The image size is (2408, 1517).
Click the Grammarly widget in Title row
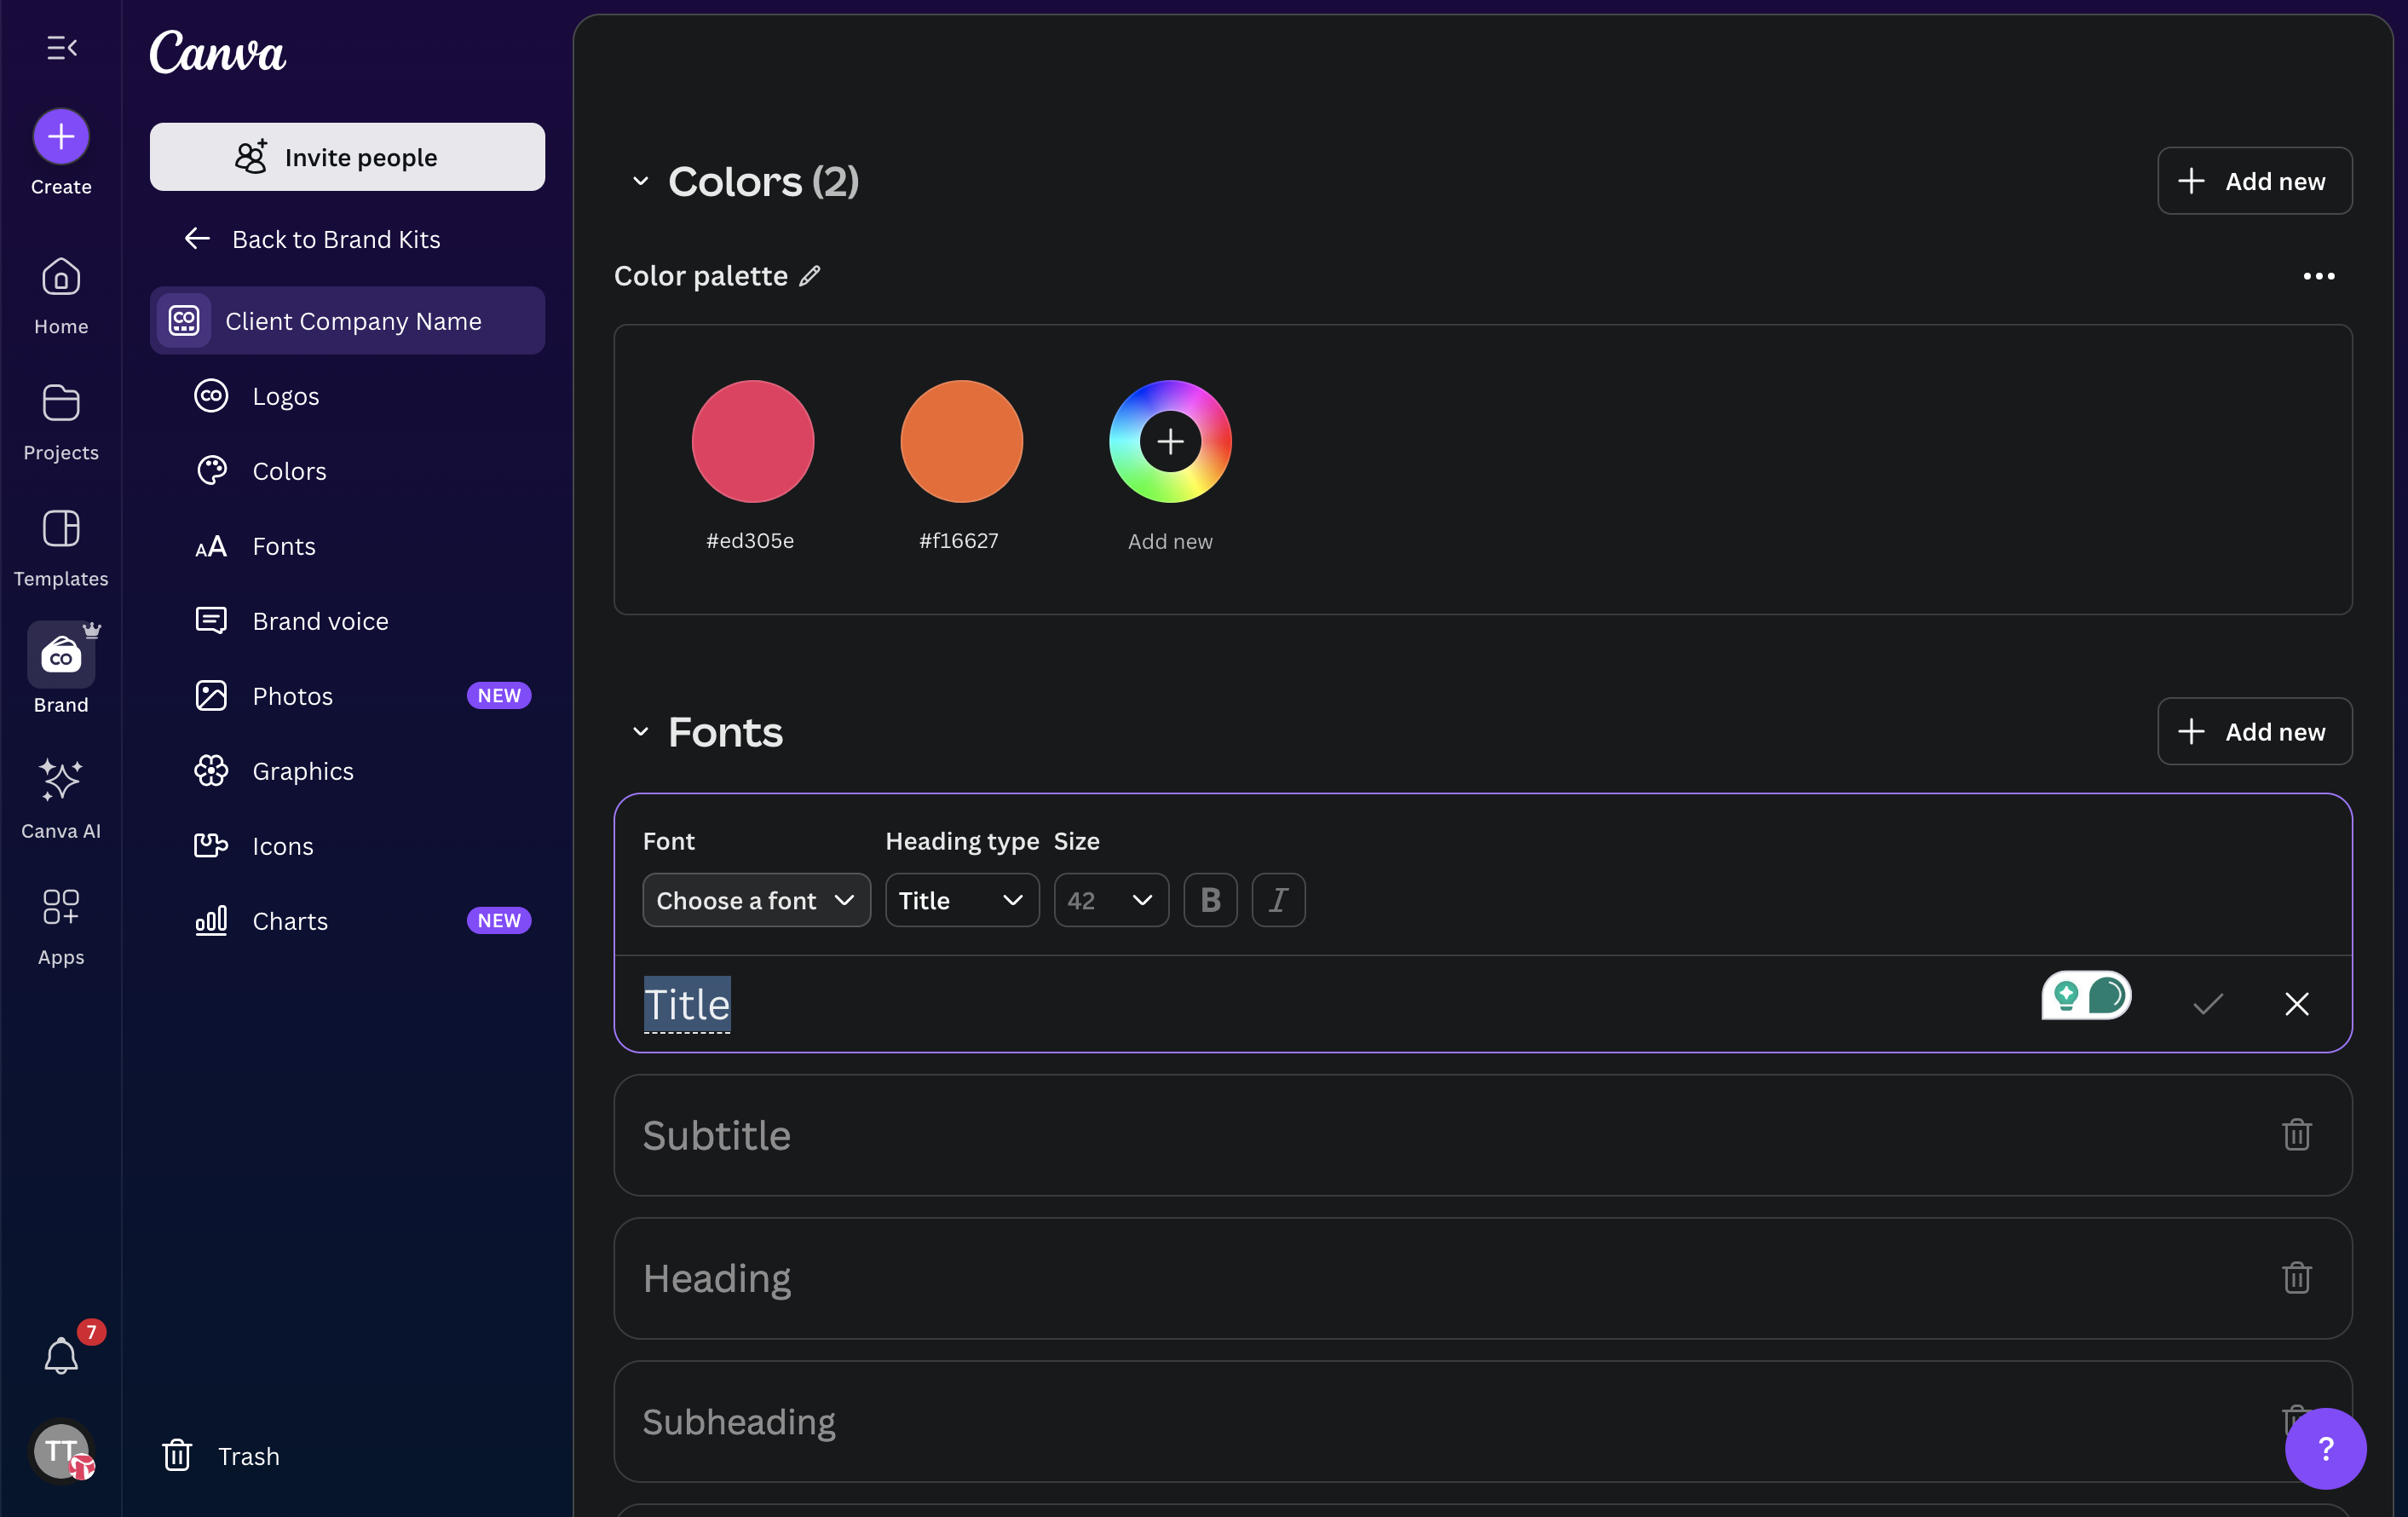click(x=2086, y=995)
